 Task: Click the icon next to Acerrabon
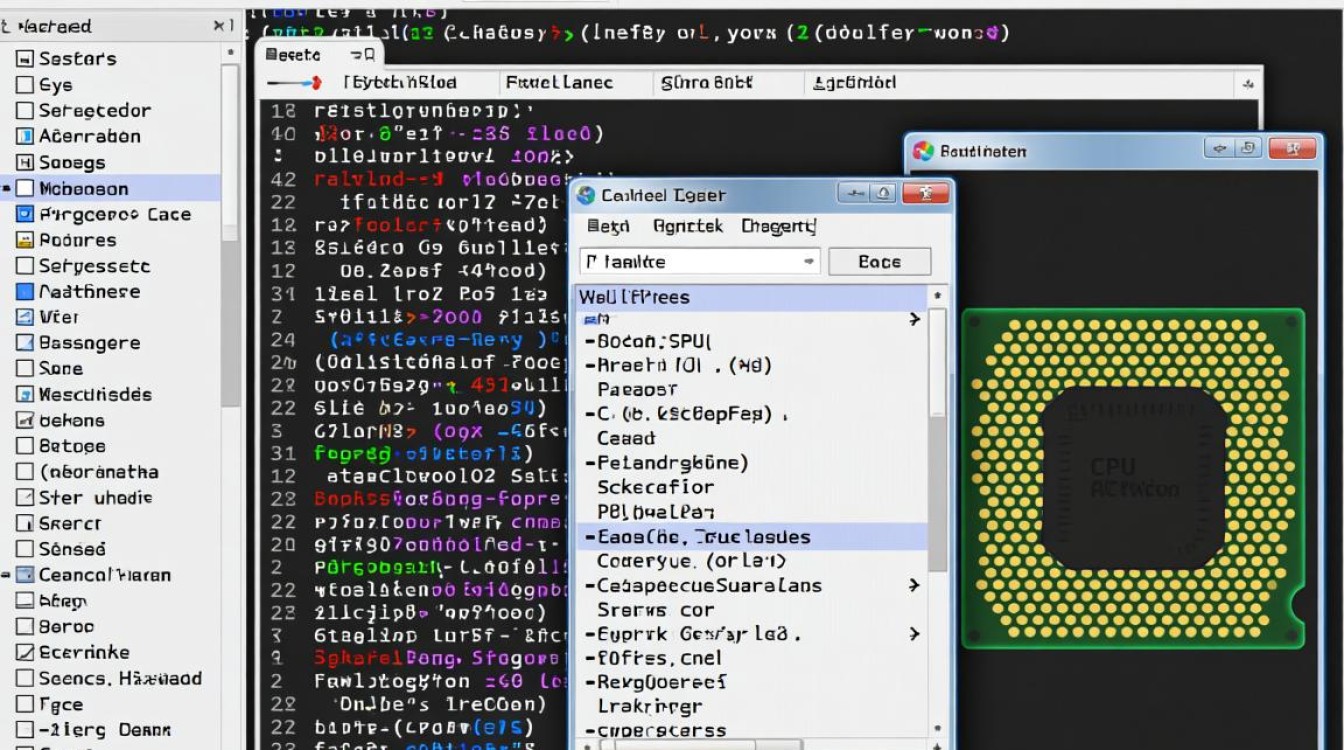coord(25,137)
